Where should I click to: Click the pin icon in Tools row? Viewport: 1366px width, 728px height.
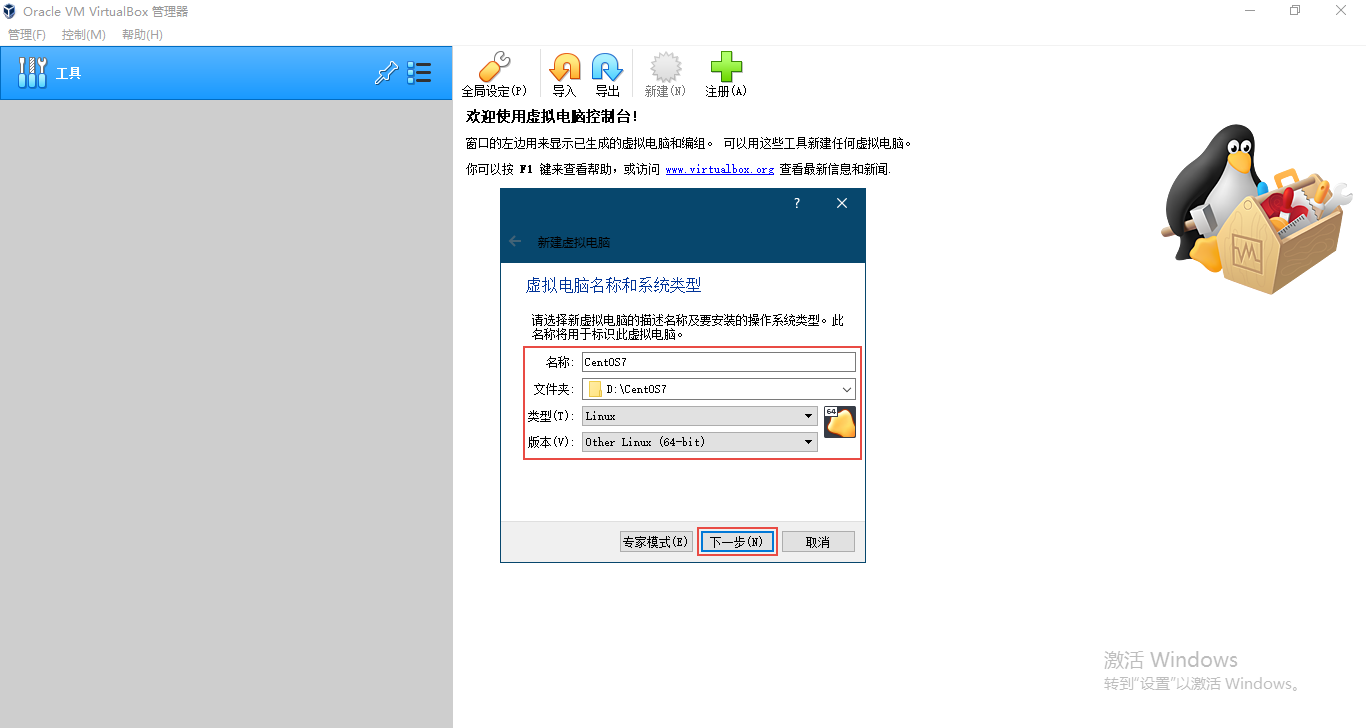point(386,73)
